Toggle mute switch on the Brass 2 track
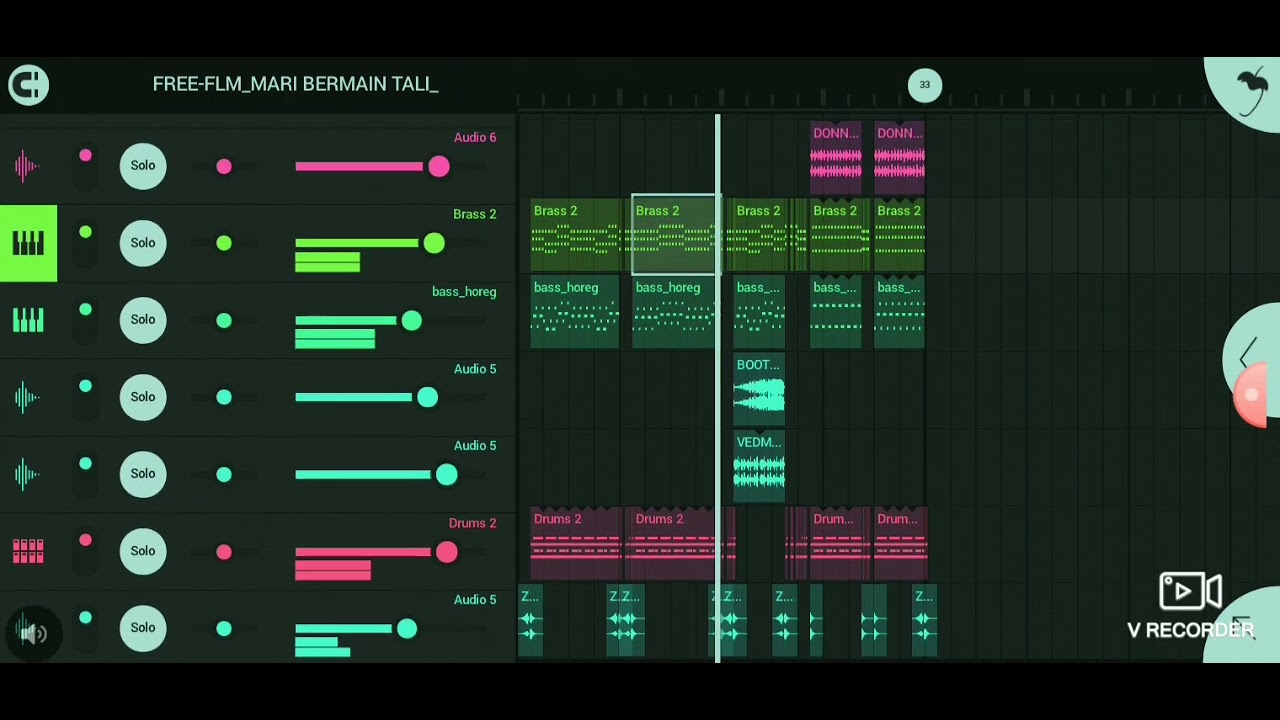 pyautogui.click(x=86, y=243)
